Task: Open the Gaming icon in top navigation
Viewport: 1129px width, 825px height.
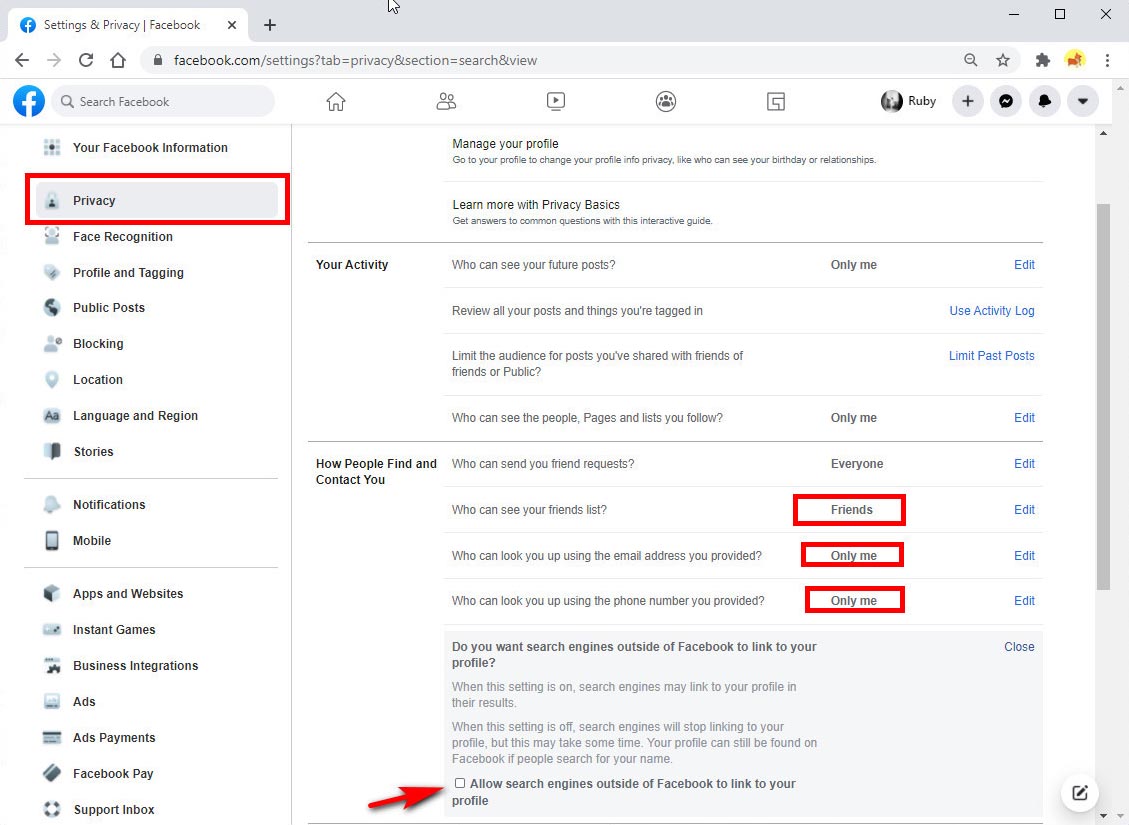Action: [x=775, y=102]
